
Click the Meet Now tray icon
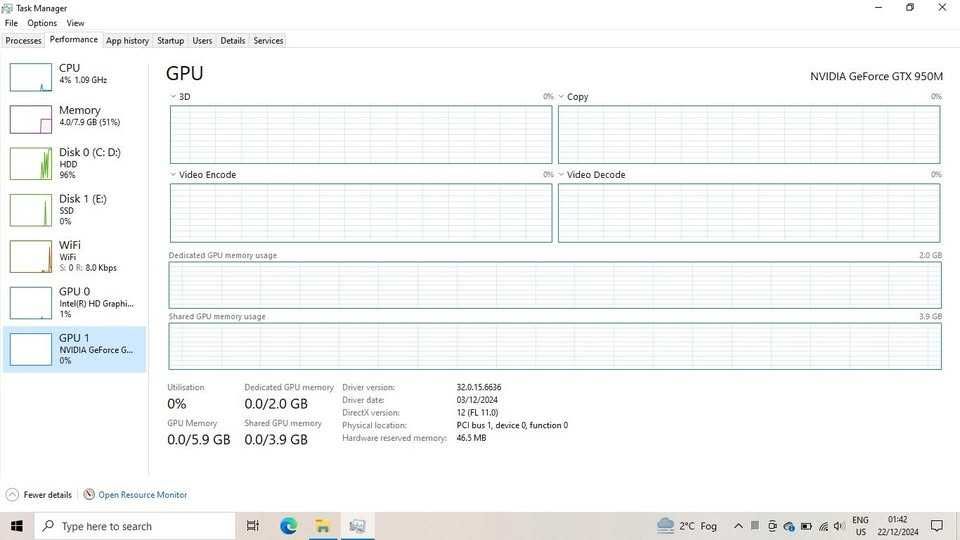(x=772, y=526)
